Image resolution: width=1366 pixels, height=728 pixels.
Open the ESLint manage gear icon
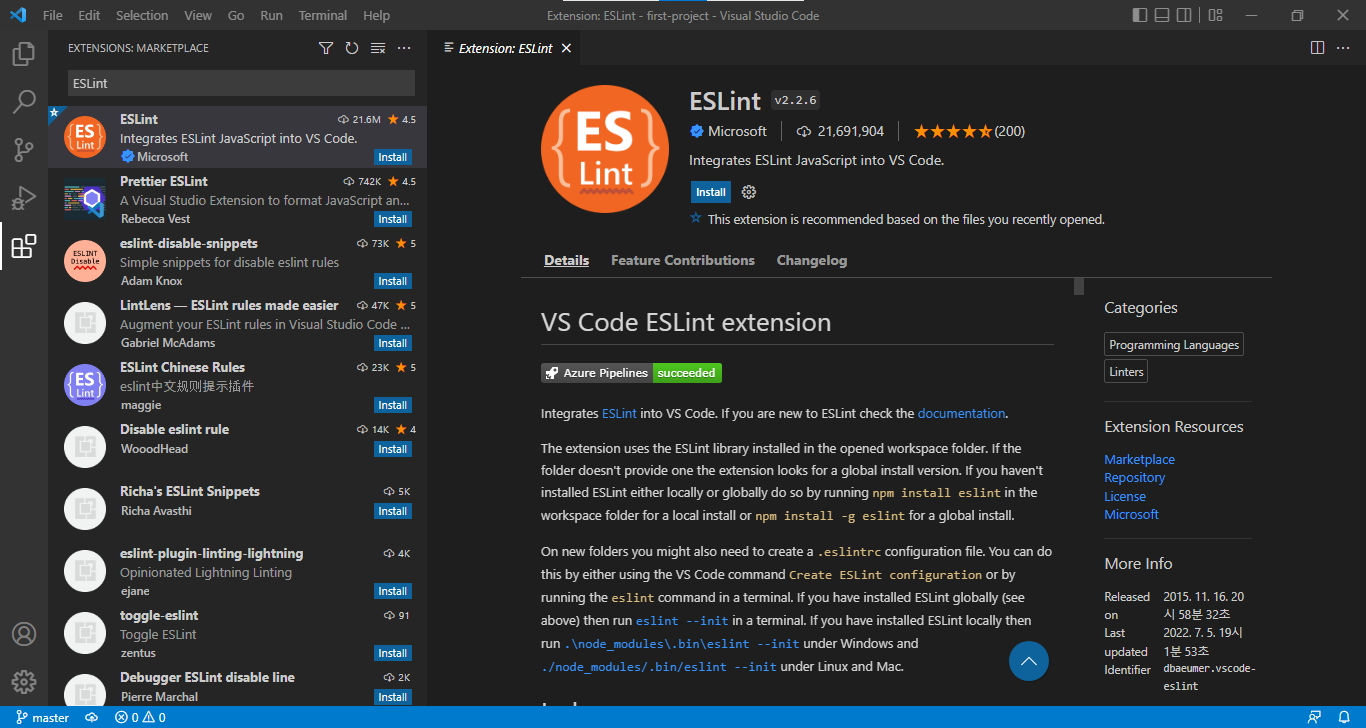(x=749, y=192)
